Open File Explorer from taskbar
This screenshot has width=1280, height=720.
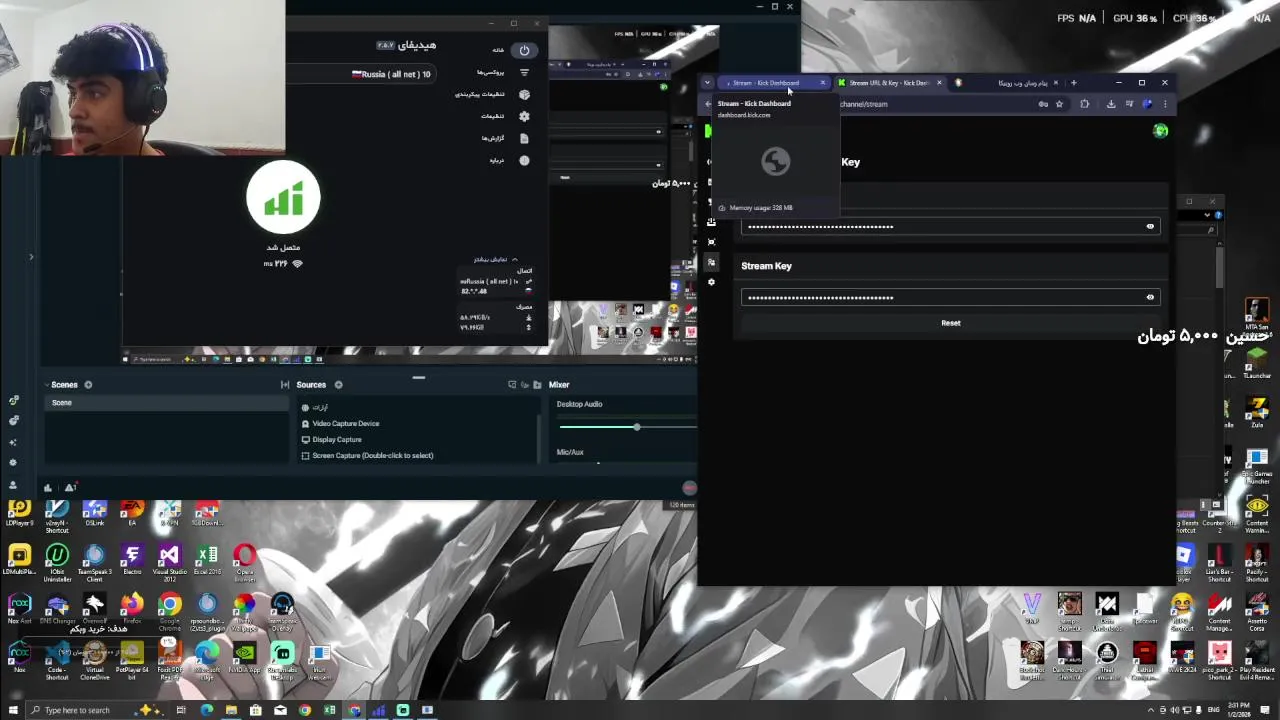coord(231,710)
